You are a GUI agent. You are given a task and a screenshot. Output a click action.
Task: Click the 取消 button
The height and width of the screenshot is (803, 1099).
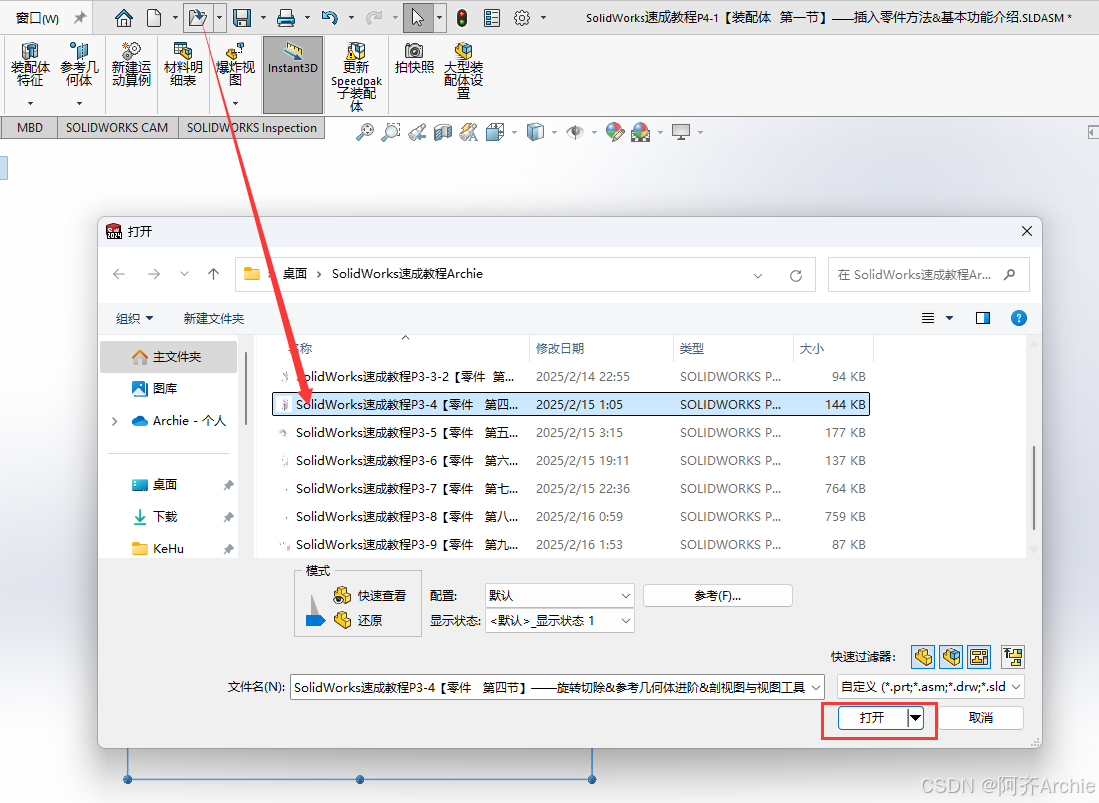point(981,718)
